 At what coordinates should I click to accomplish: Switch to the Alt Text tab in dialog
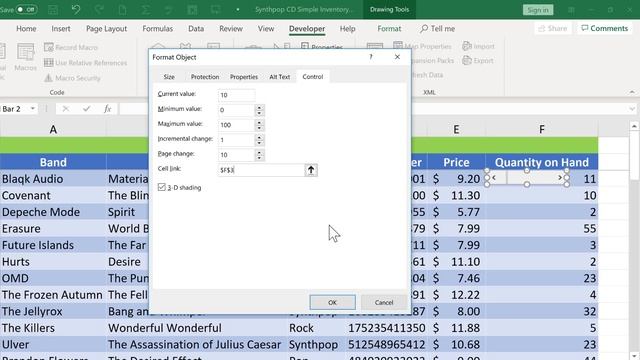(280, 77)
